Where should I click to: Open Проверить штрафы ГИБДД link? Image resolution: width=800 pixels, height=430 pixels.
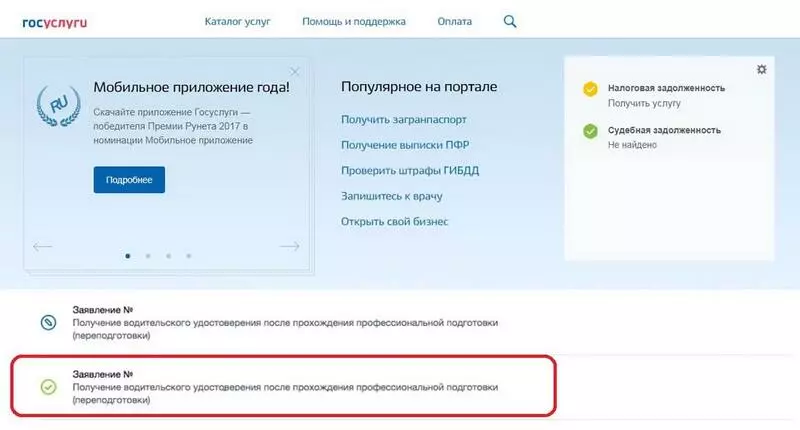tap(410, 170)
